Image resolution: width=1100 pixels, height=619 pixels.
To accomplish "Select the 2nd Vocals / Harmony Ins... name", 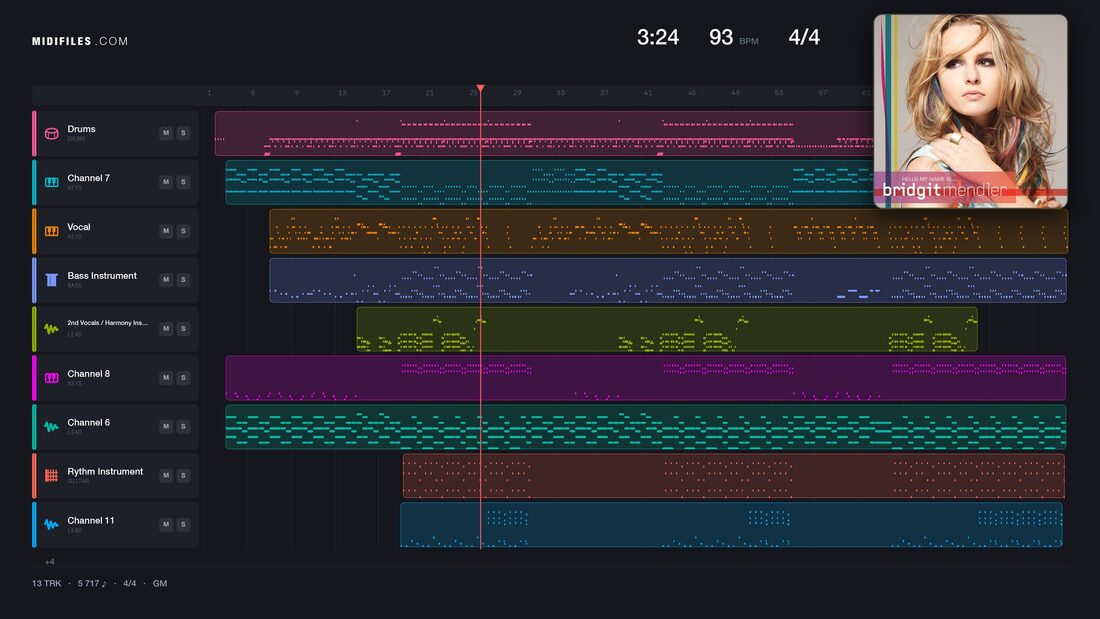I will pyautogui.click(x=107, y=323).
